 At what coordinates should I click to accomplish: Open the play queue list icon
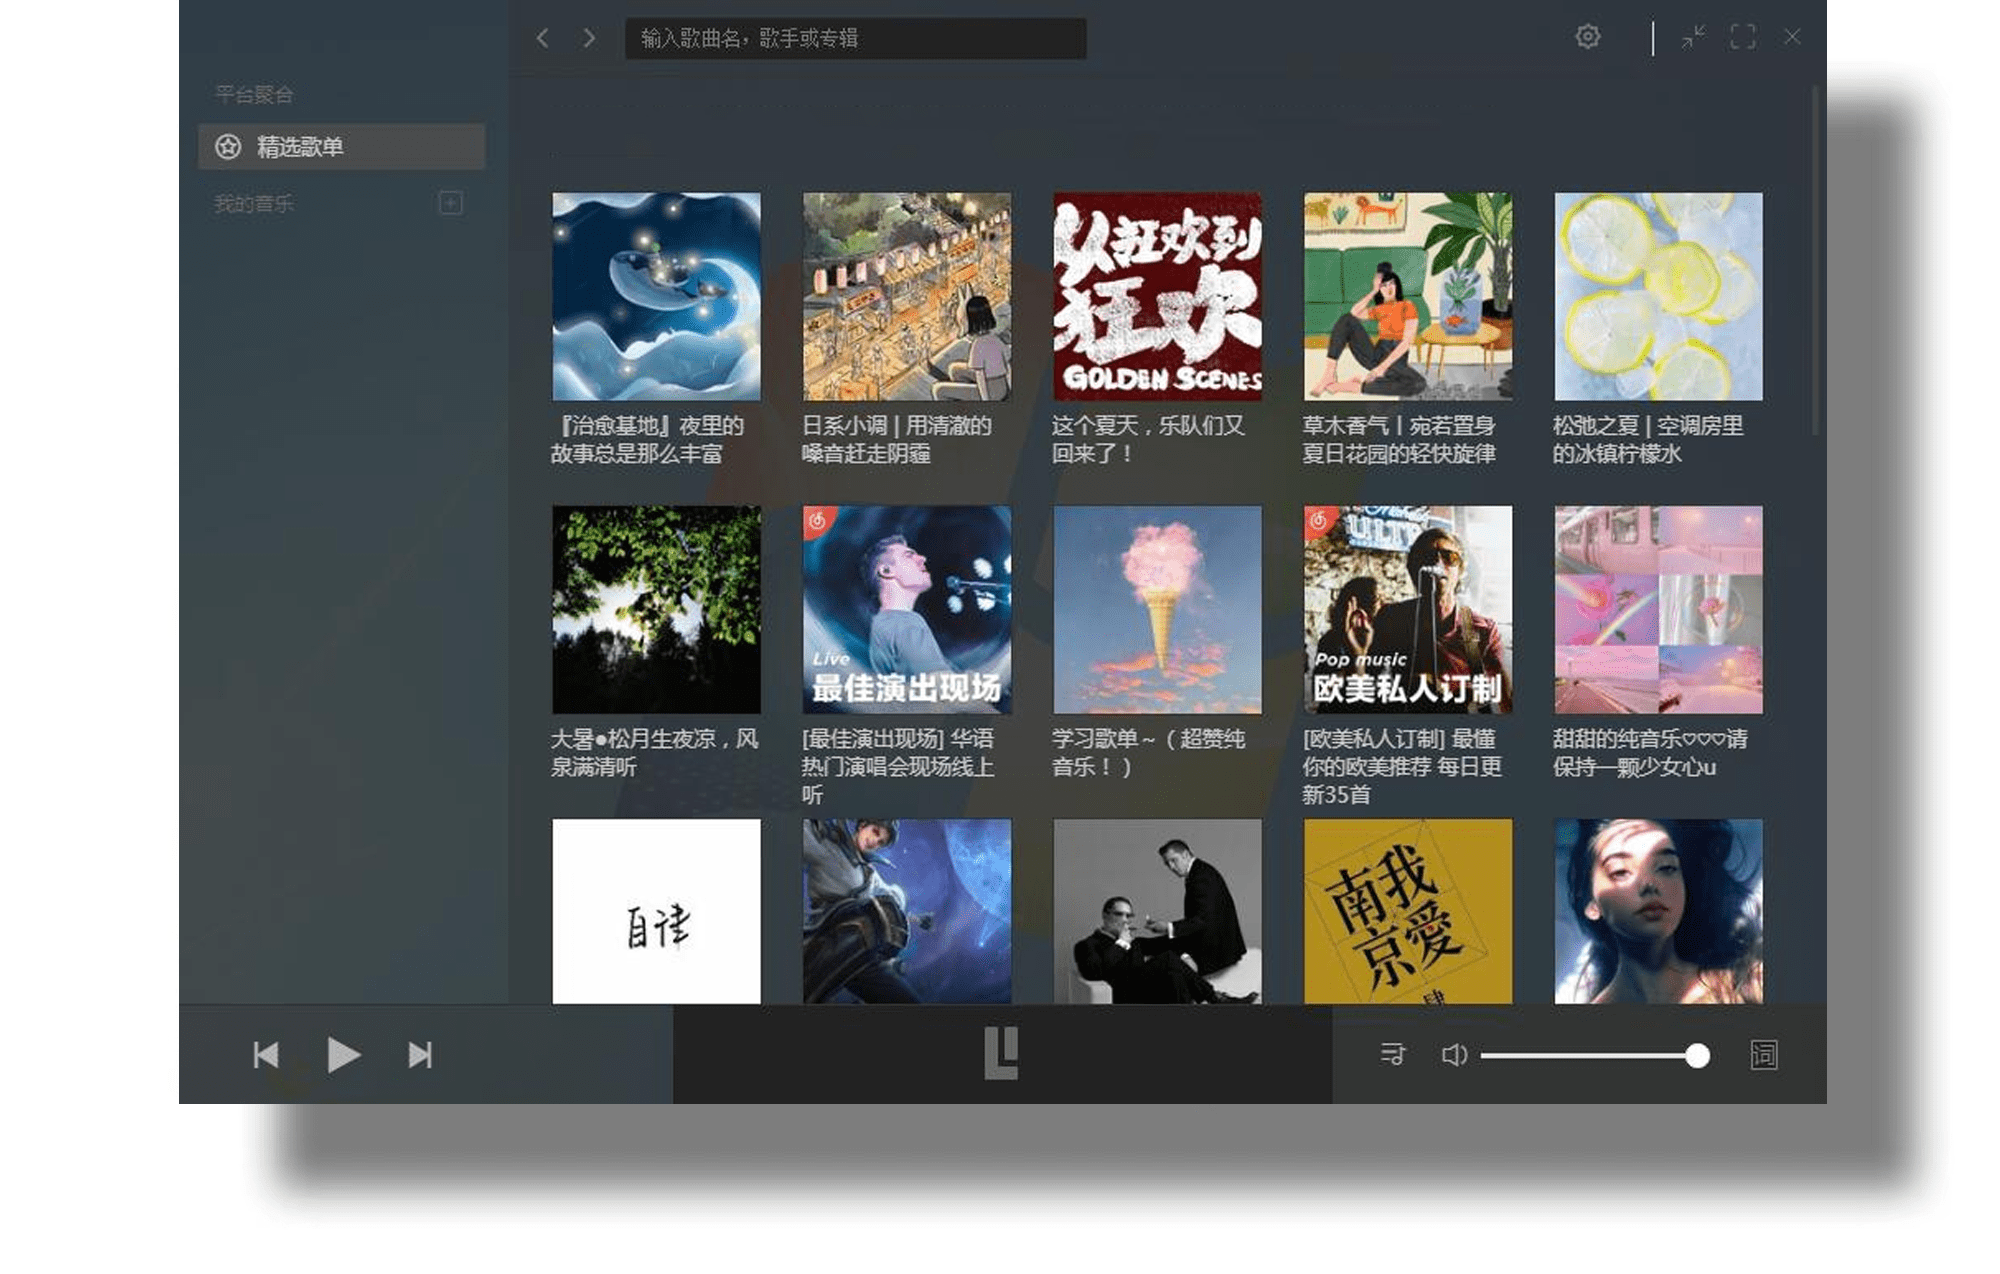tap(1392, 1054)
